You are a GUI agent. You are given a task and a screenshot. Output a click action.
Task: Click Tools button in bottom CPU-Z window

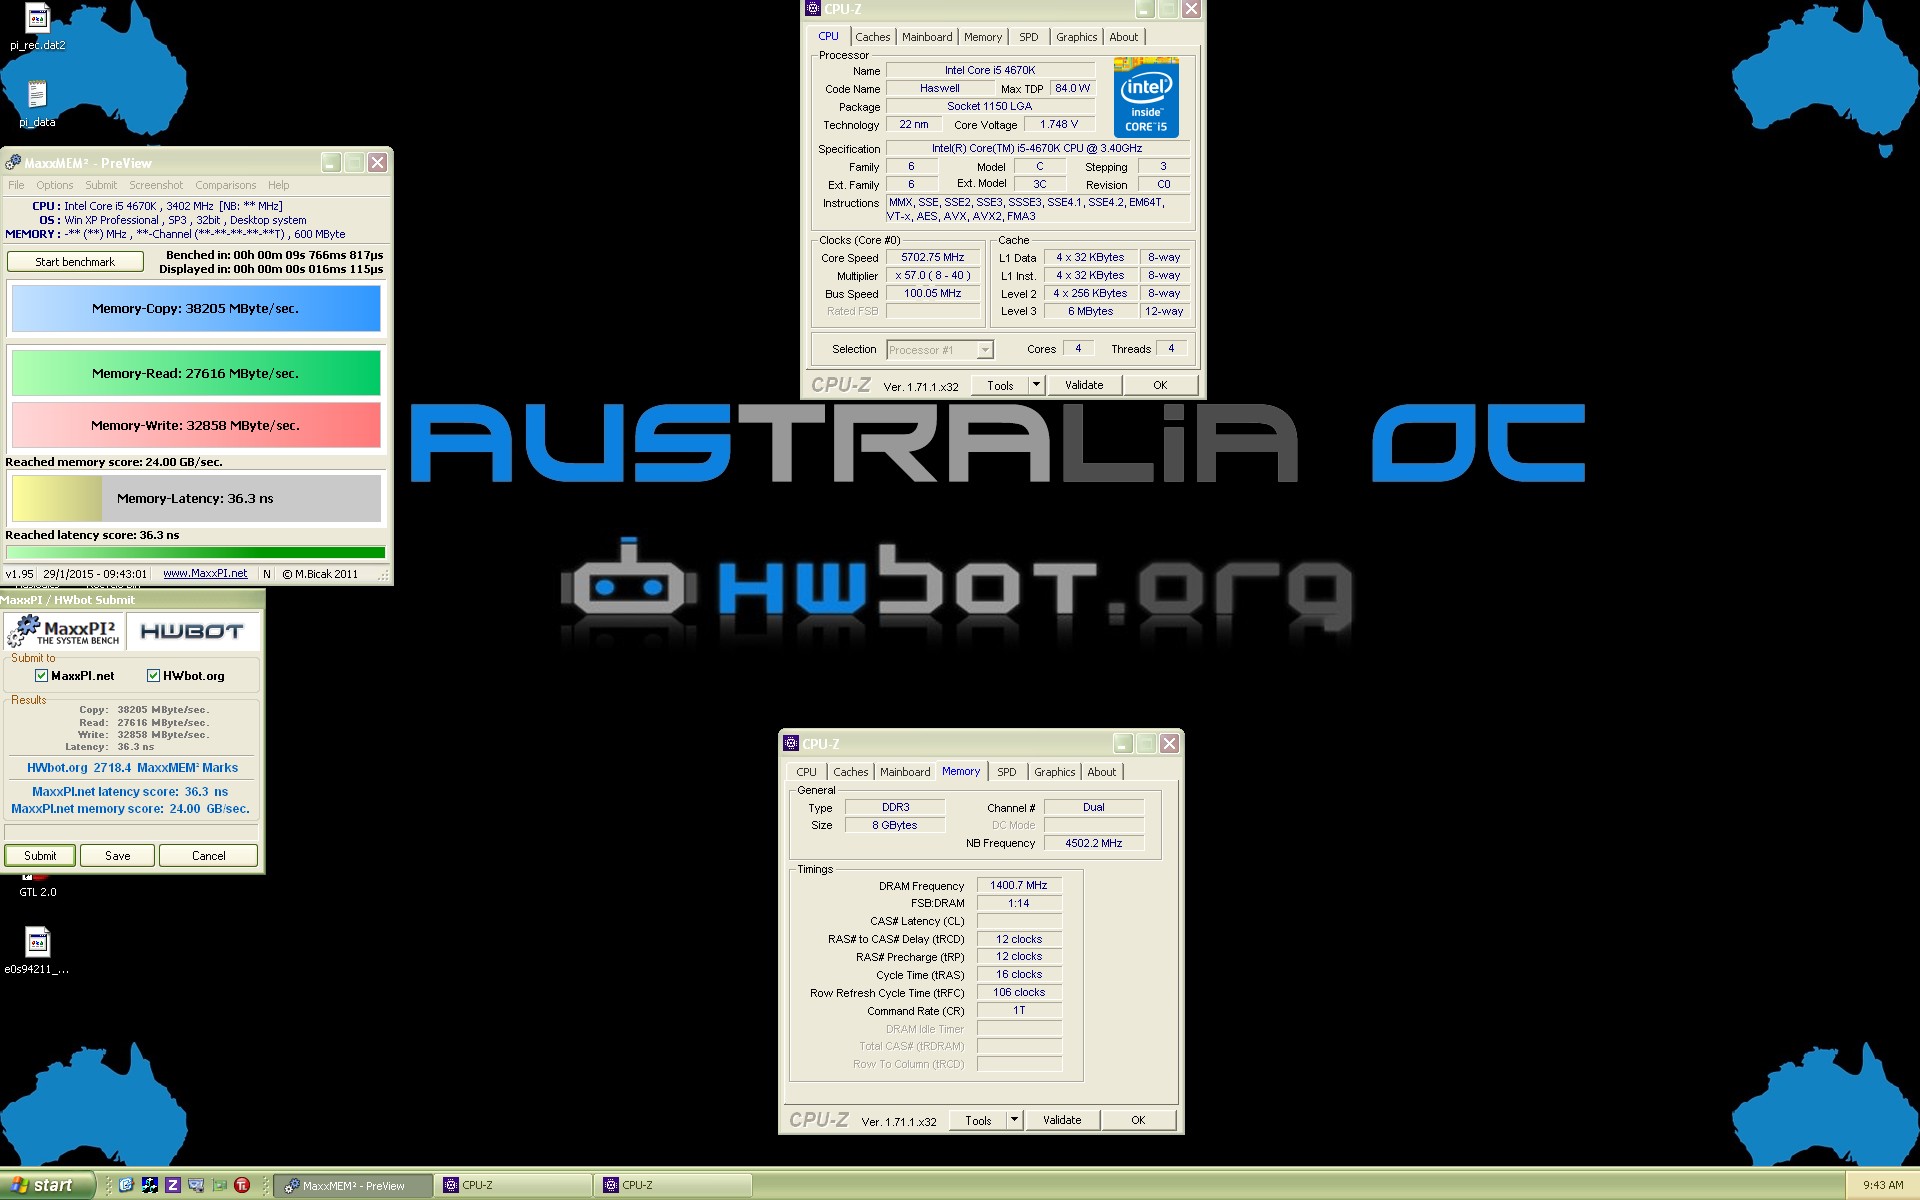[x=978, y=1120]
